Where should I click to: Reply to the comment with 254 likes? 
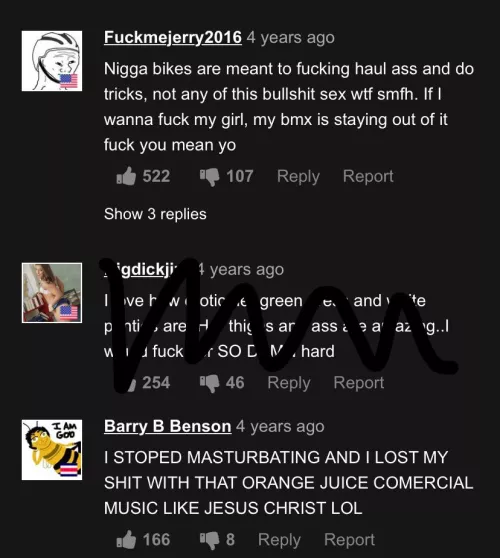[x=289, y=383]
